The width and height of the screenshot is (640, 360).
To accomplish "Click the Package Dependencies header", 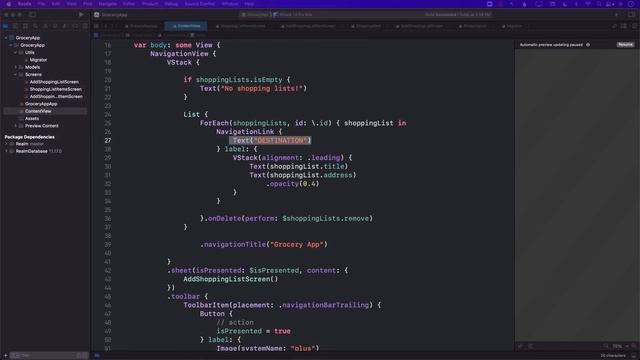I will [29, 137].
